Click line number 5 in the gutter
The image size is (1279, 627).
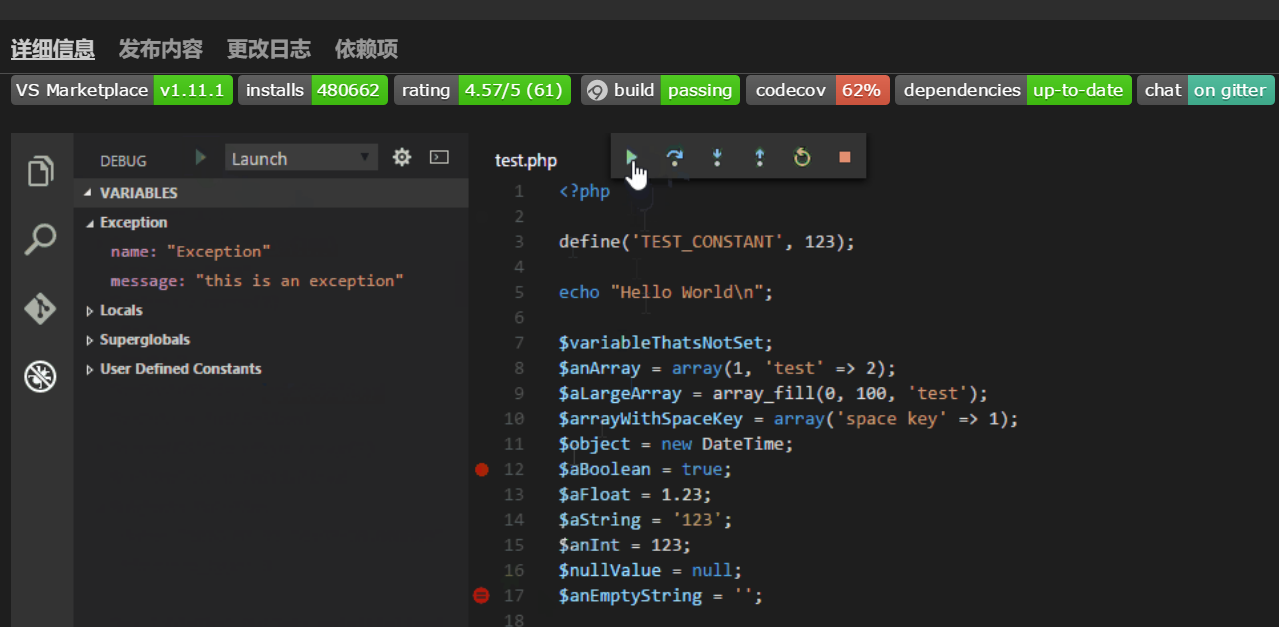click(x=518, y=293)
